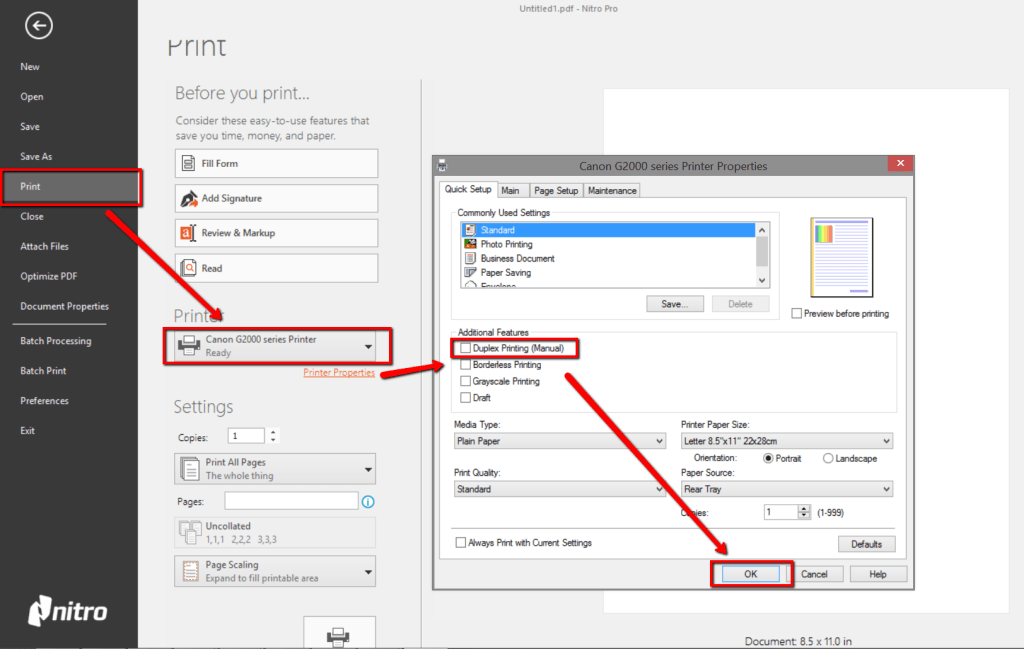Screen dimensions: 1024x649
Task: Click the Add Signature pen icon
Action: (189, 198)
